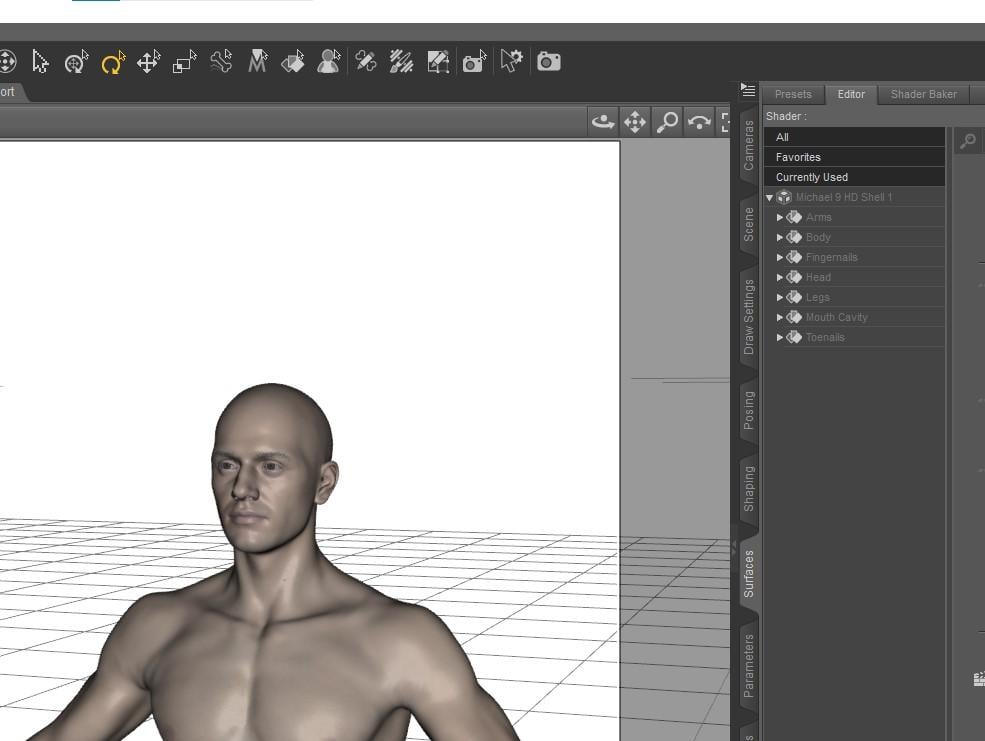Viewport: 985px width, 741px height.
Task: Click the surface icon beside Head
Action: (x=793, y=277)
